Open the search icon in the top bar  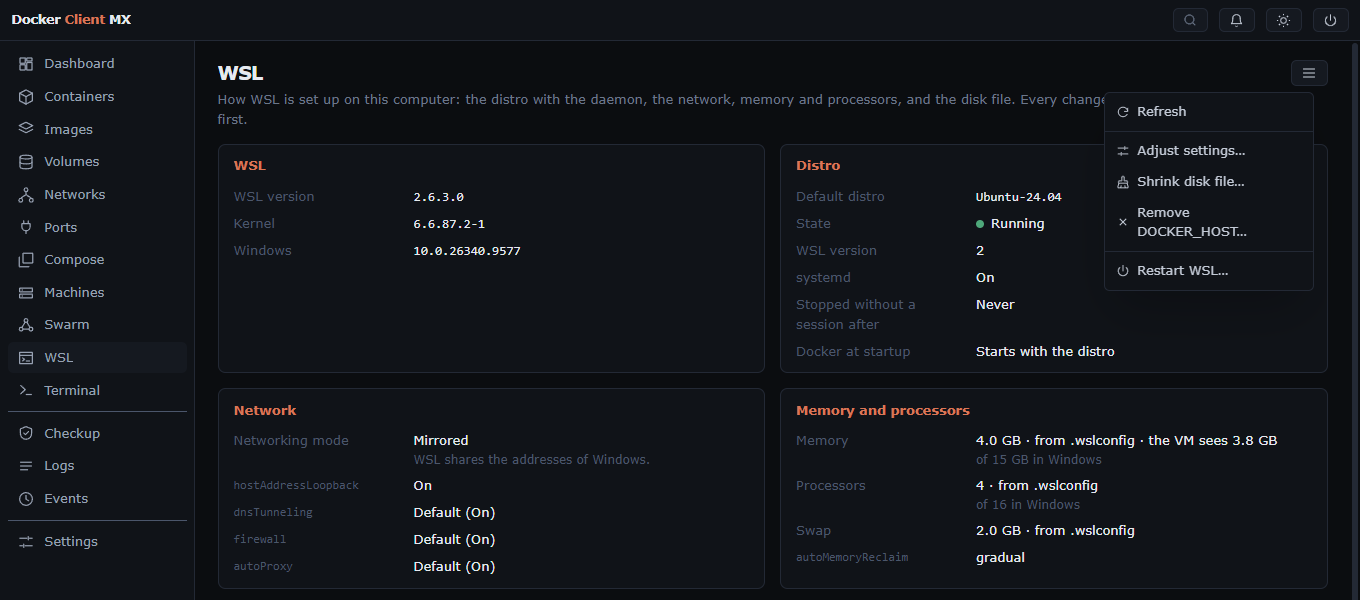1189,20
